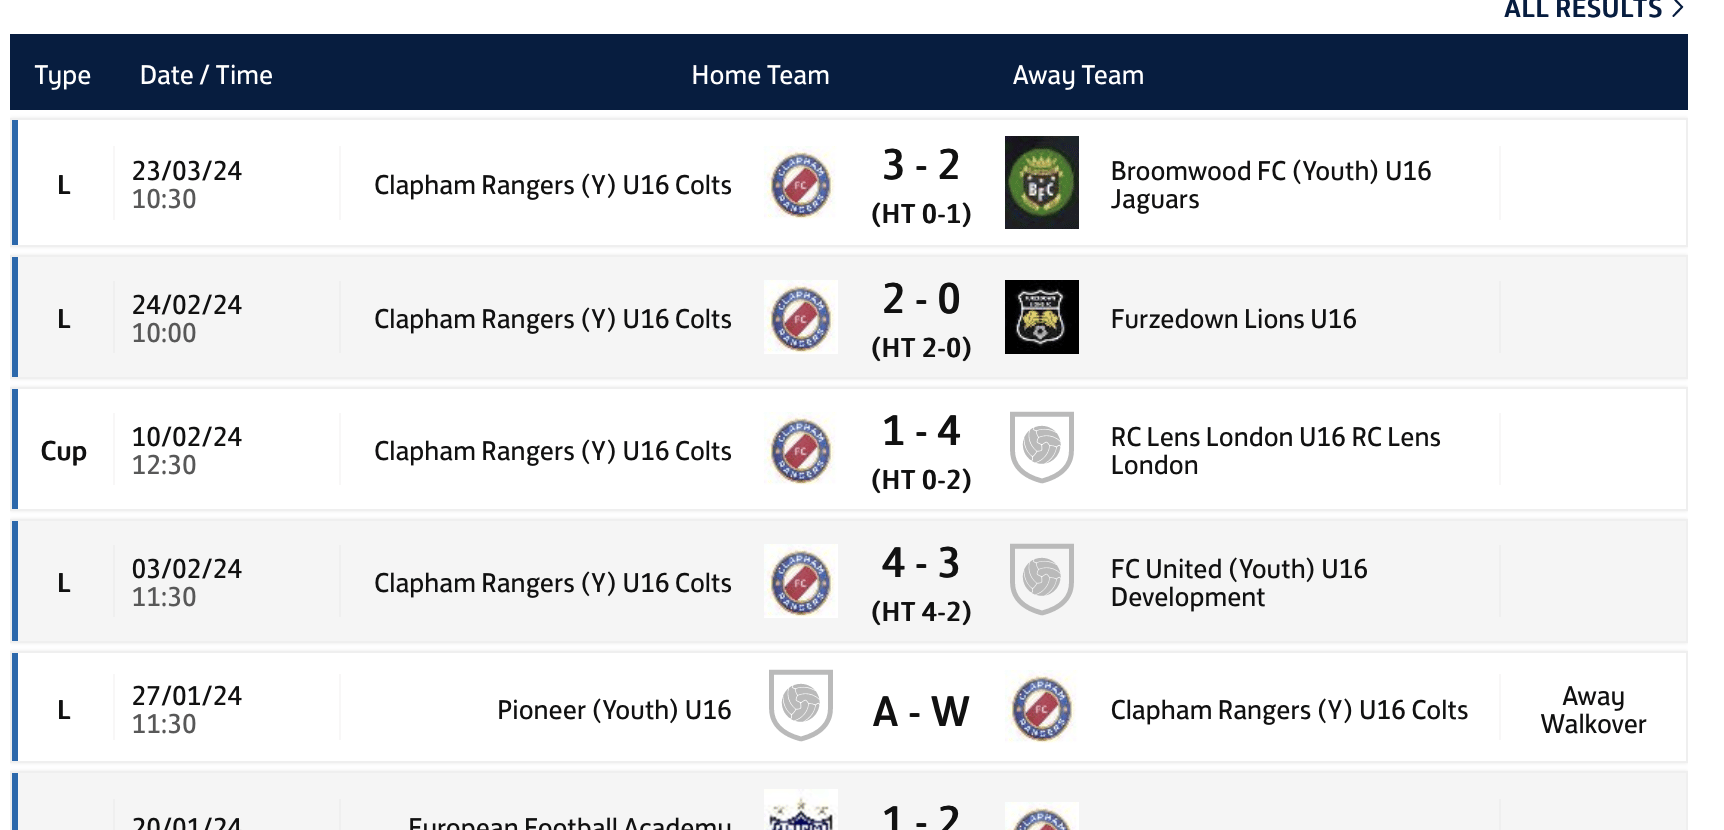Screen dimensions: 1724x830
Task: Click RC Lens London placeholder shield icon
Action: (x=1041, y=447)
